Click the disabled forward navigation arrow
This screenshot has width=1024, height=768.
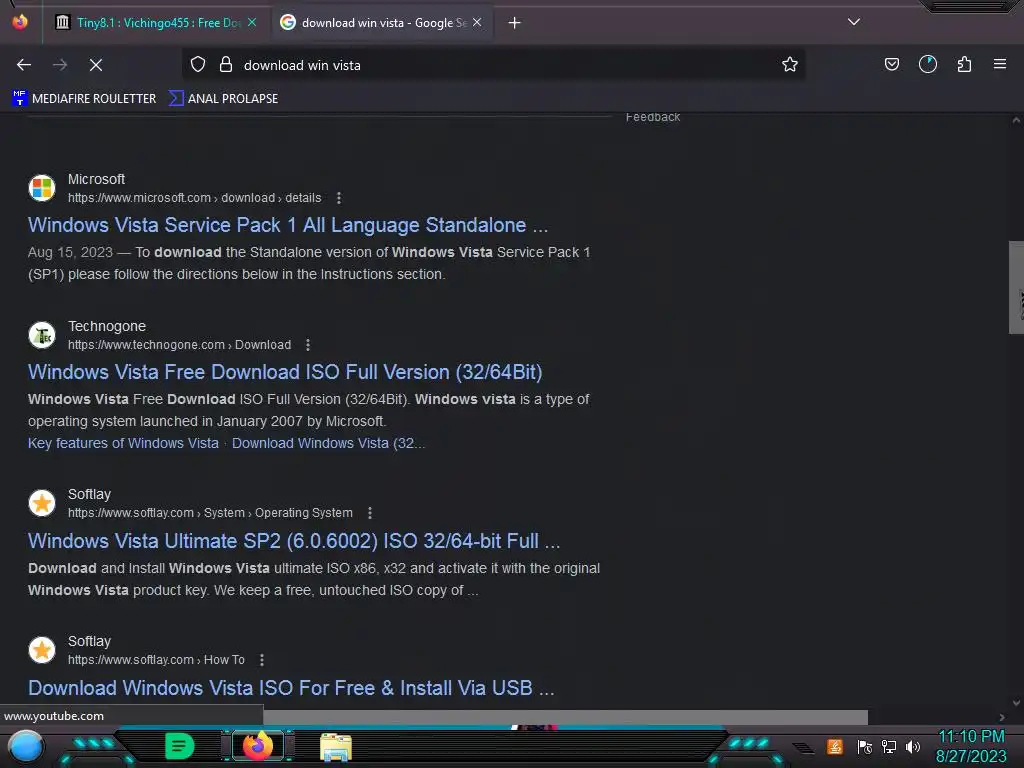tap(60, 65)
